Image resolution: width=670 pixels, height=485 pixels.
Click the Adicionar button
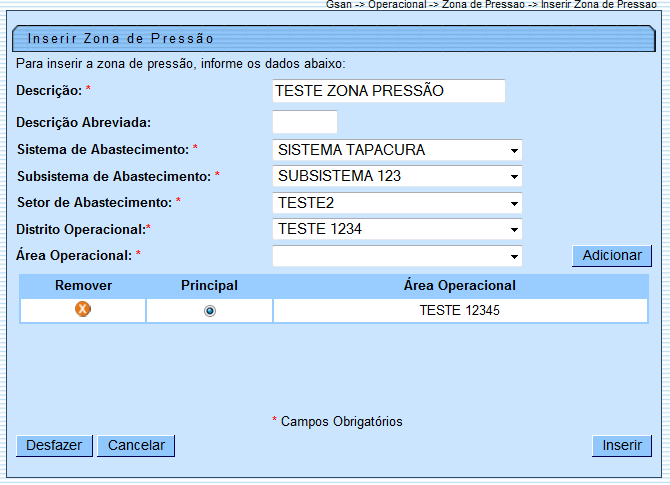tap(612, 256)
